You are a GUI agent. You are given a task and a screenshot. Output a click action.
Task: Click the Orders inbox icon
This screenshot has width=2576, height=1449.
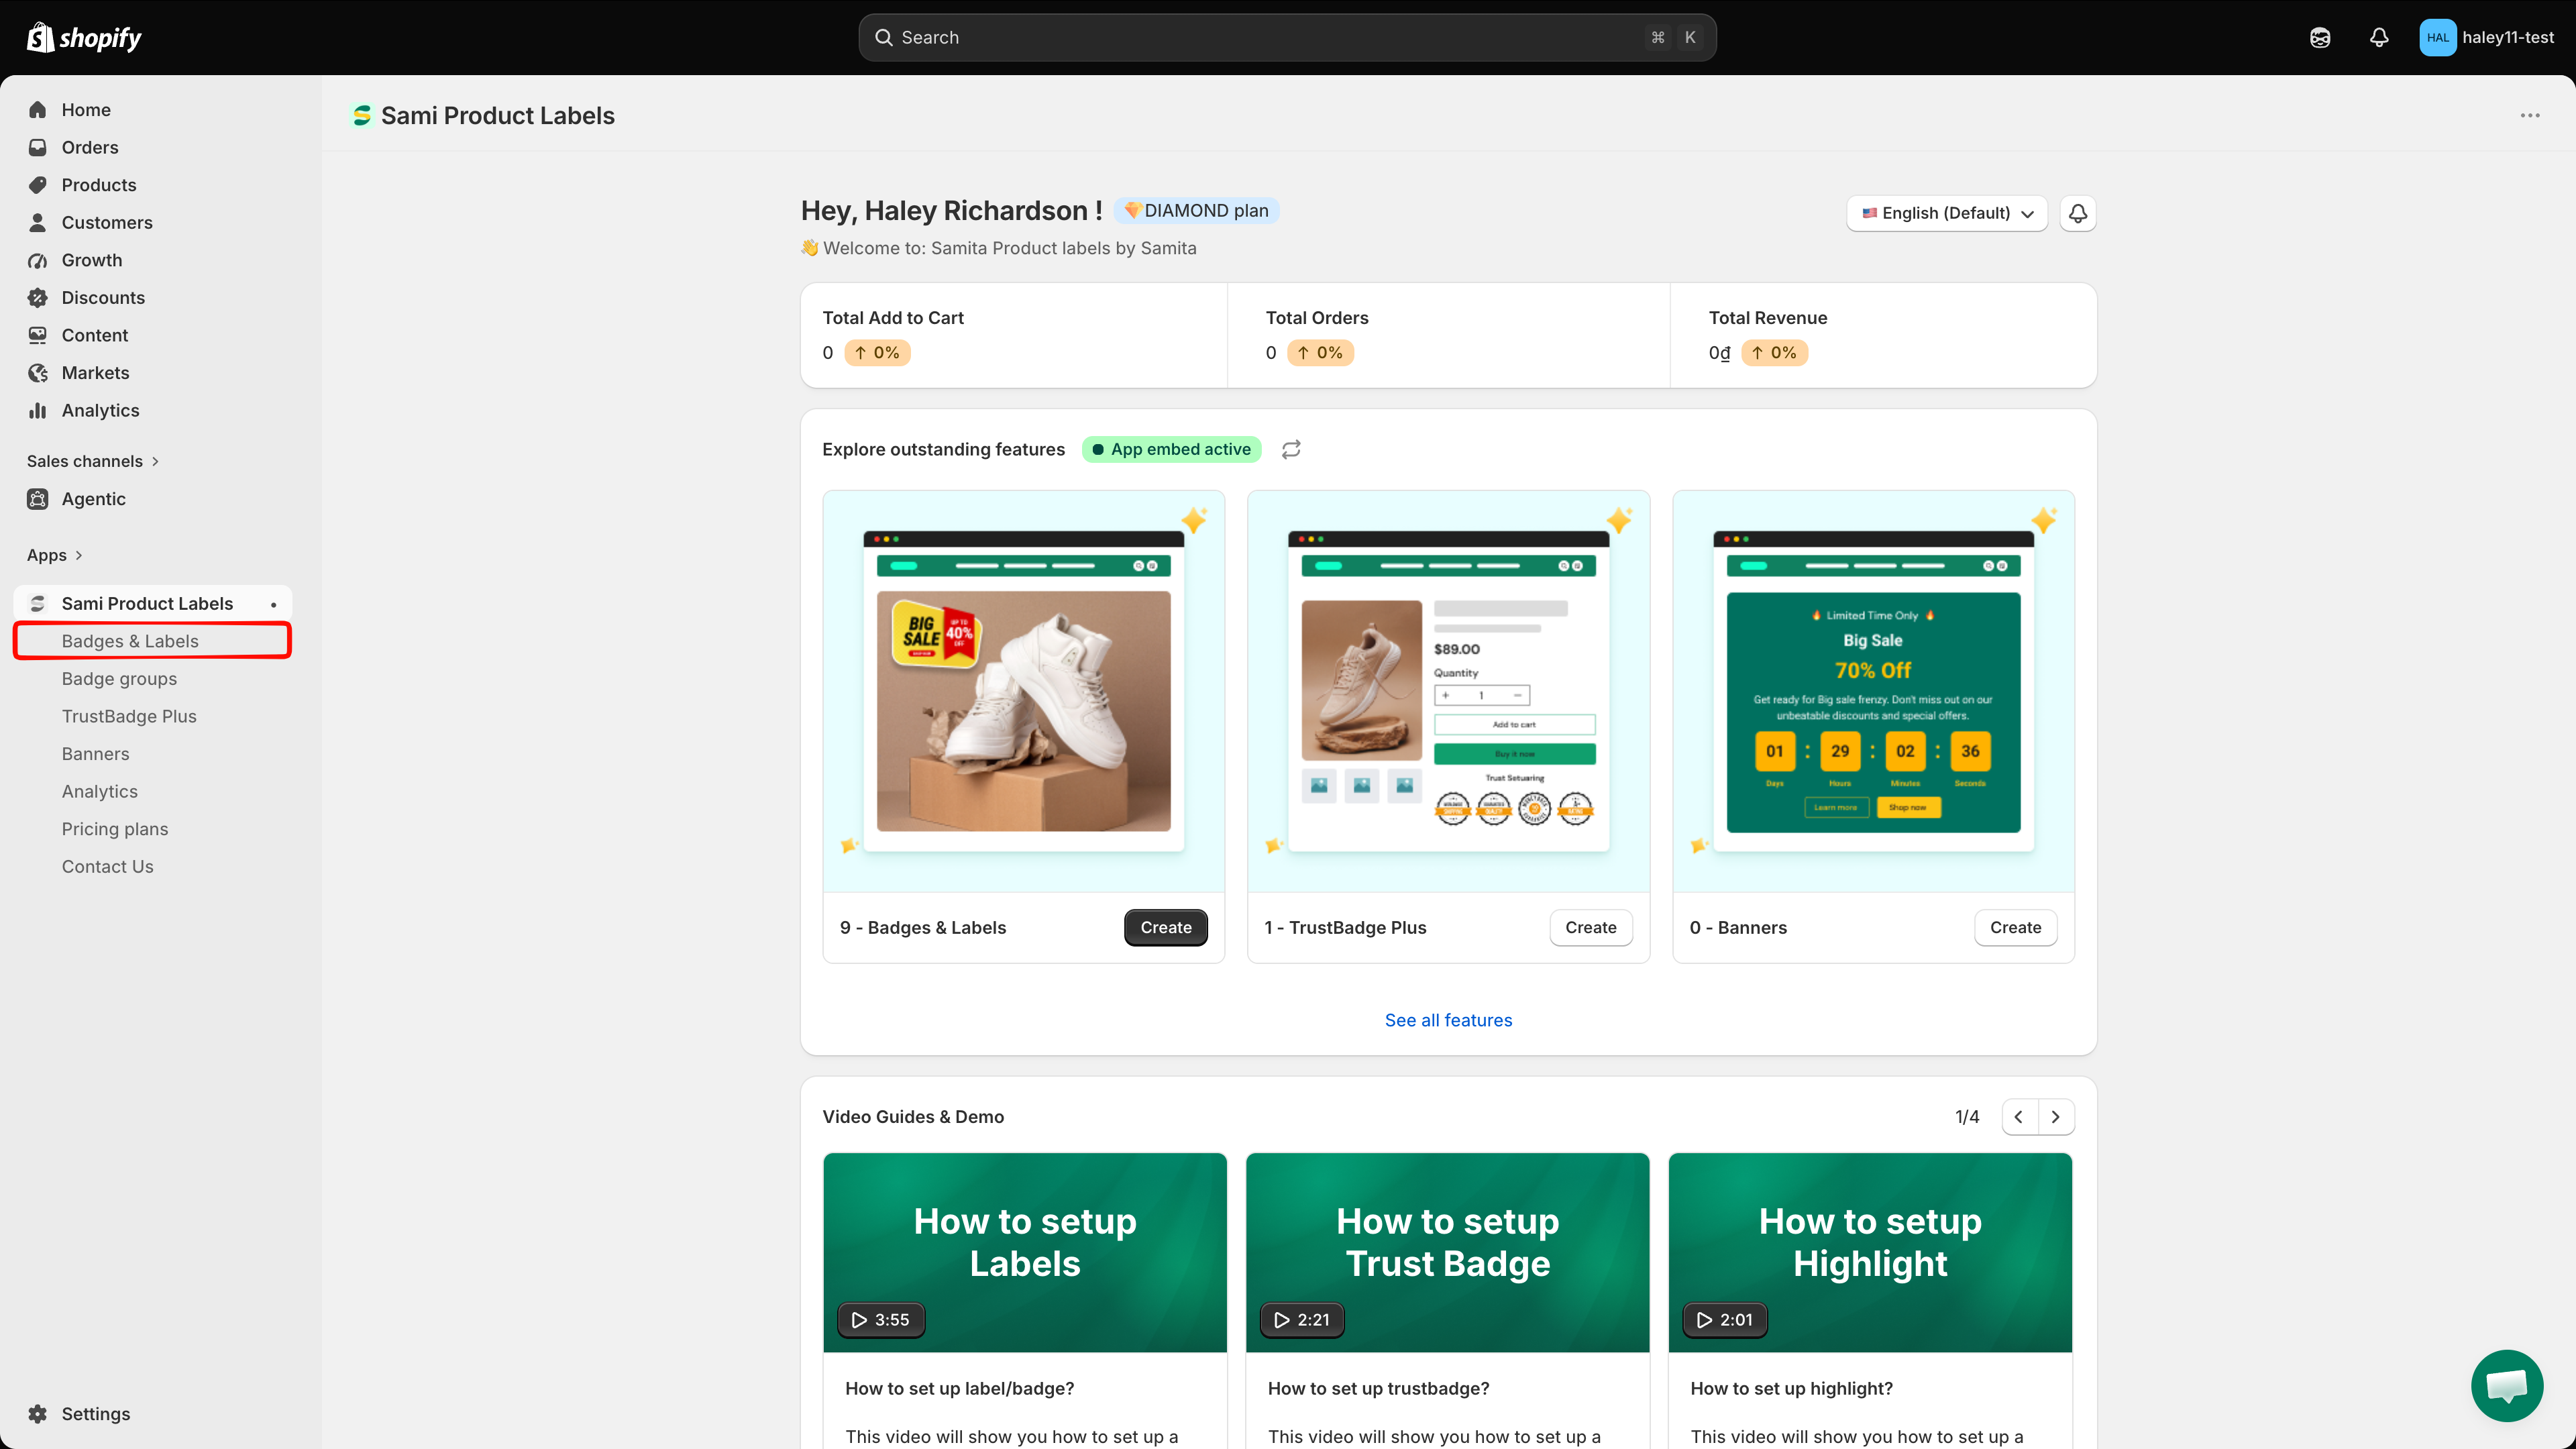[38, 147]
